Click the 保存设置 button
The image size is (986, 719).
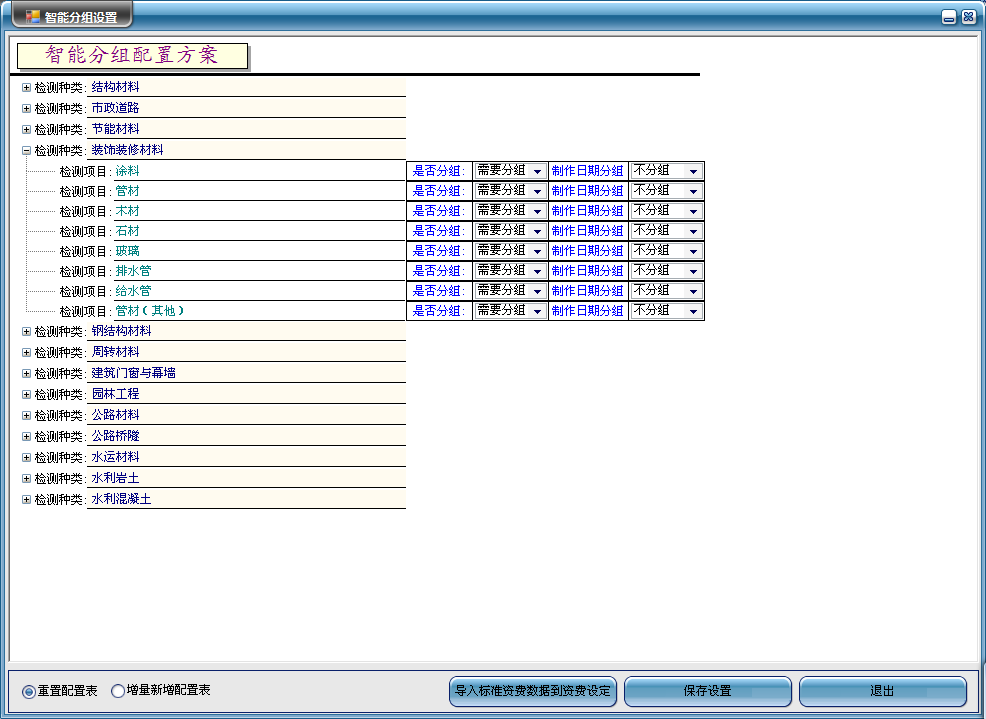pyautogui.click(x=707, y=691)
